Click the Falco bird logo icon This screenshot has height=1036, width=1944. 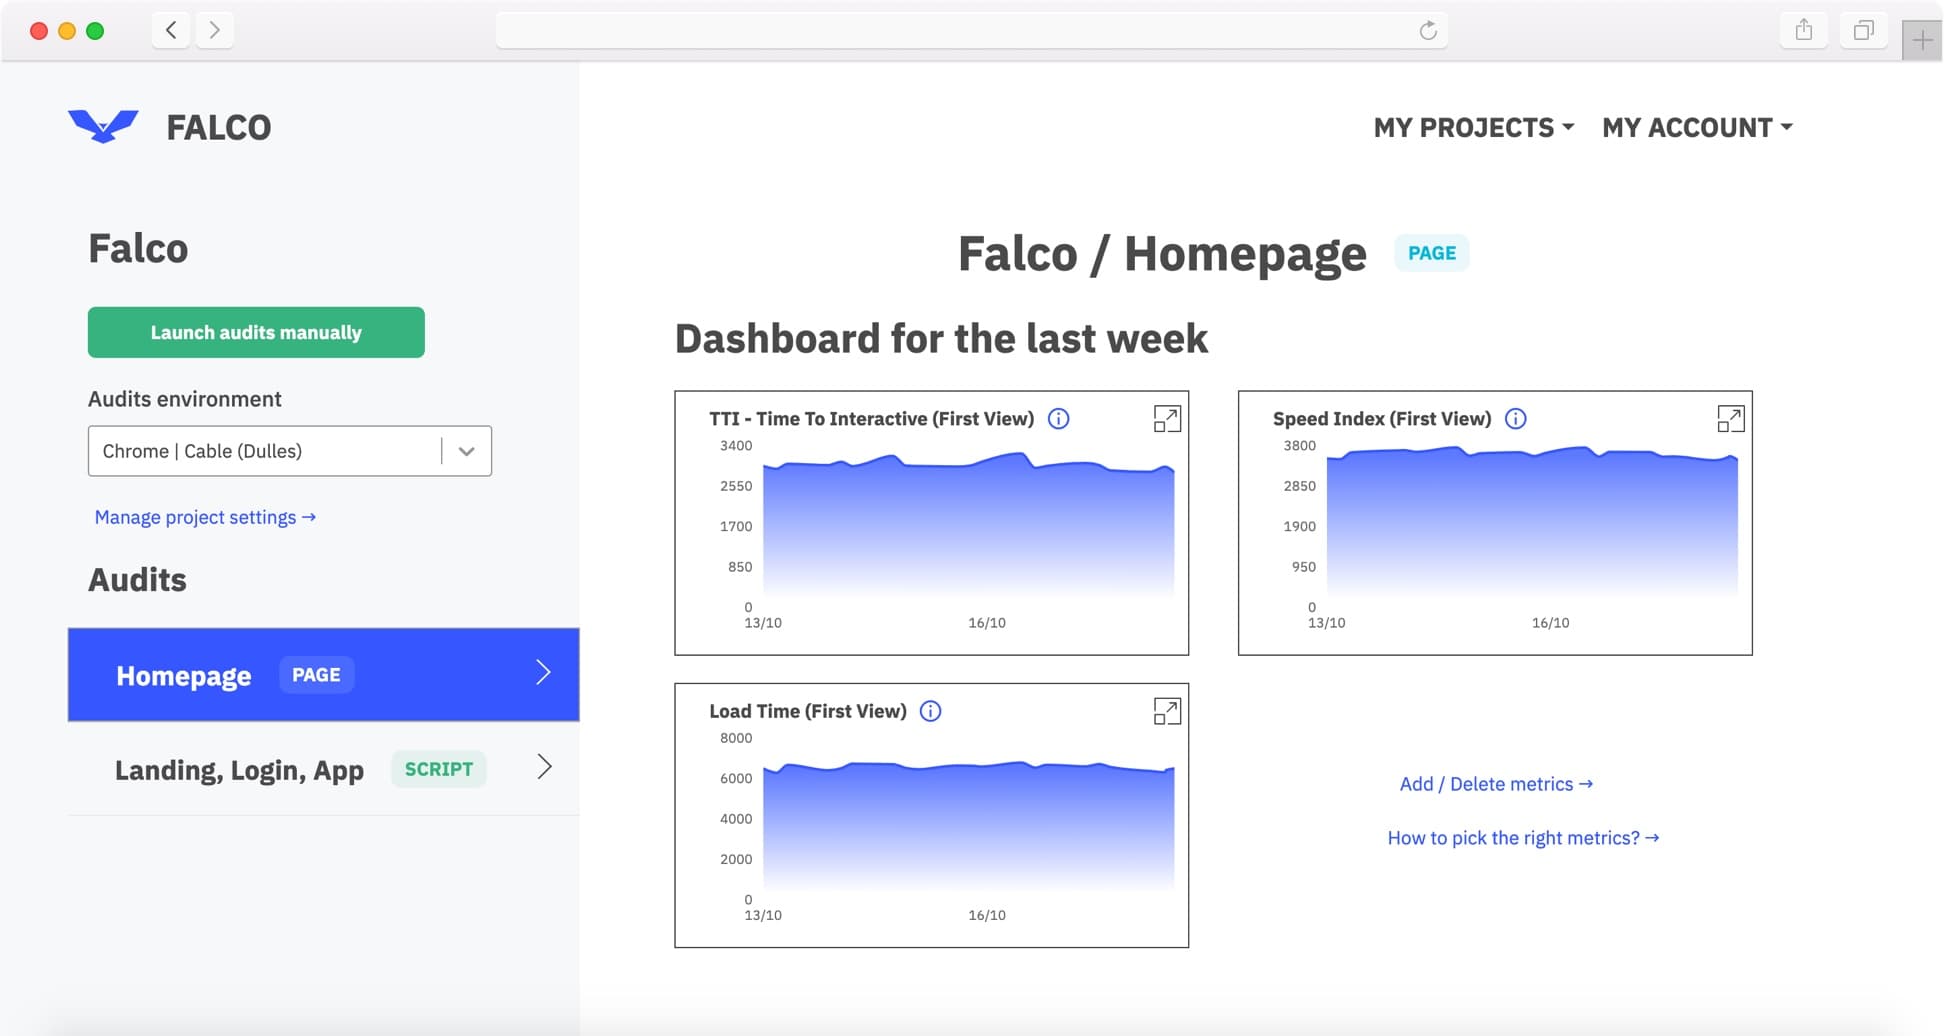103,126
